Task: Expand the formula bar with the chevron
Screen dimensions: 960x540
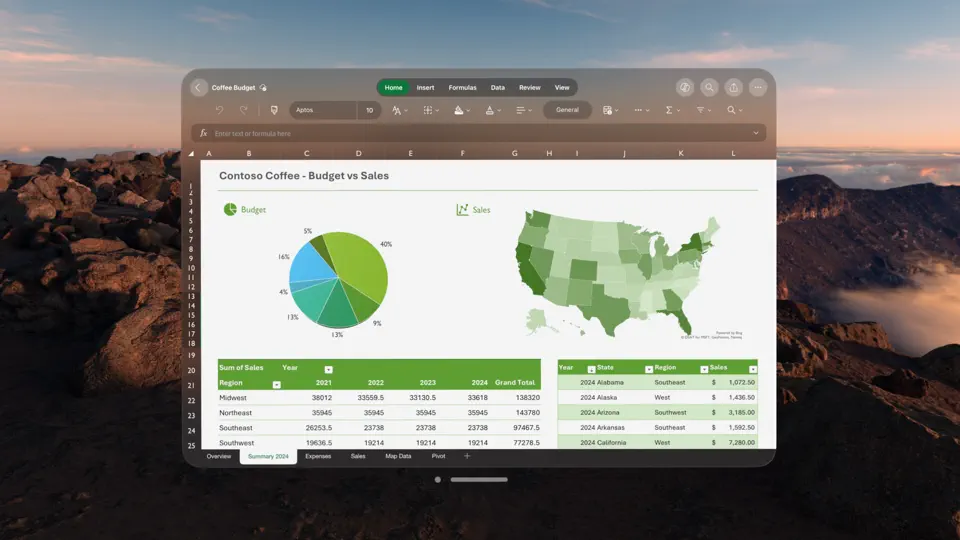Action: point(756,133)
